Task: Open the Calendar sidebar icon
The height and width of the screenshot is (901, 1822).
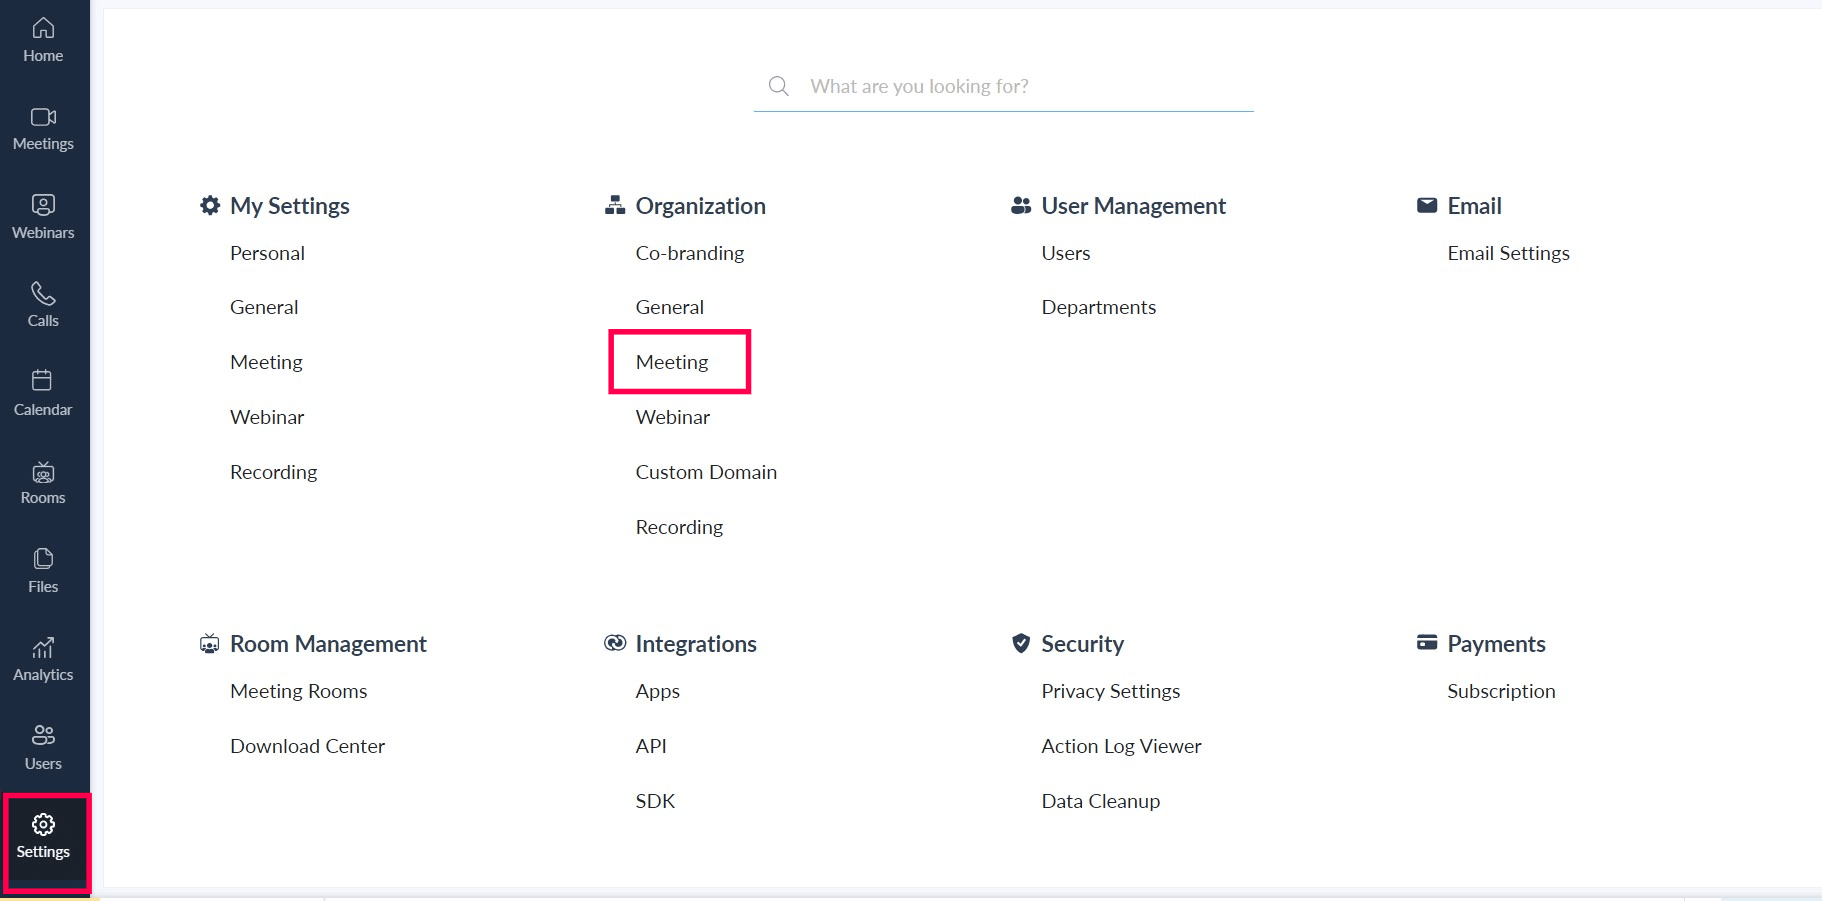Action: 43,394
